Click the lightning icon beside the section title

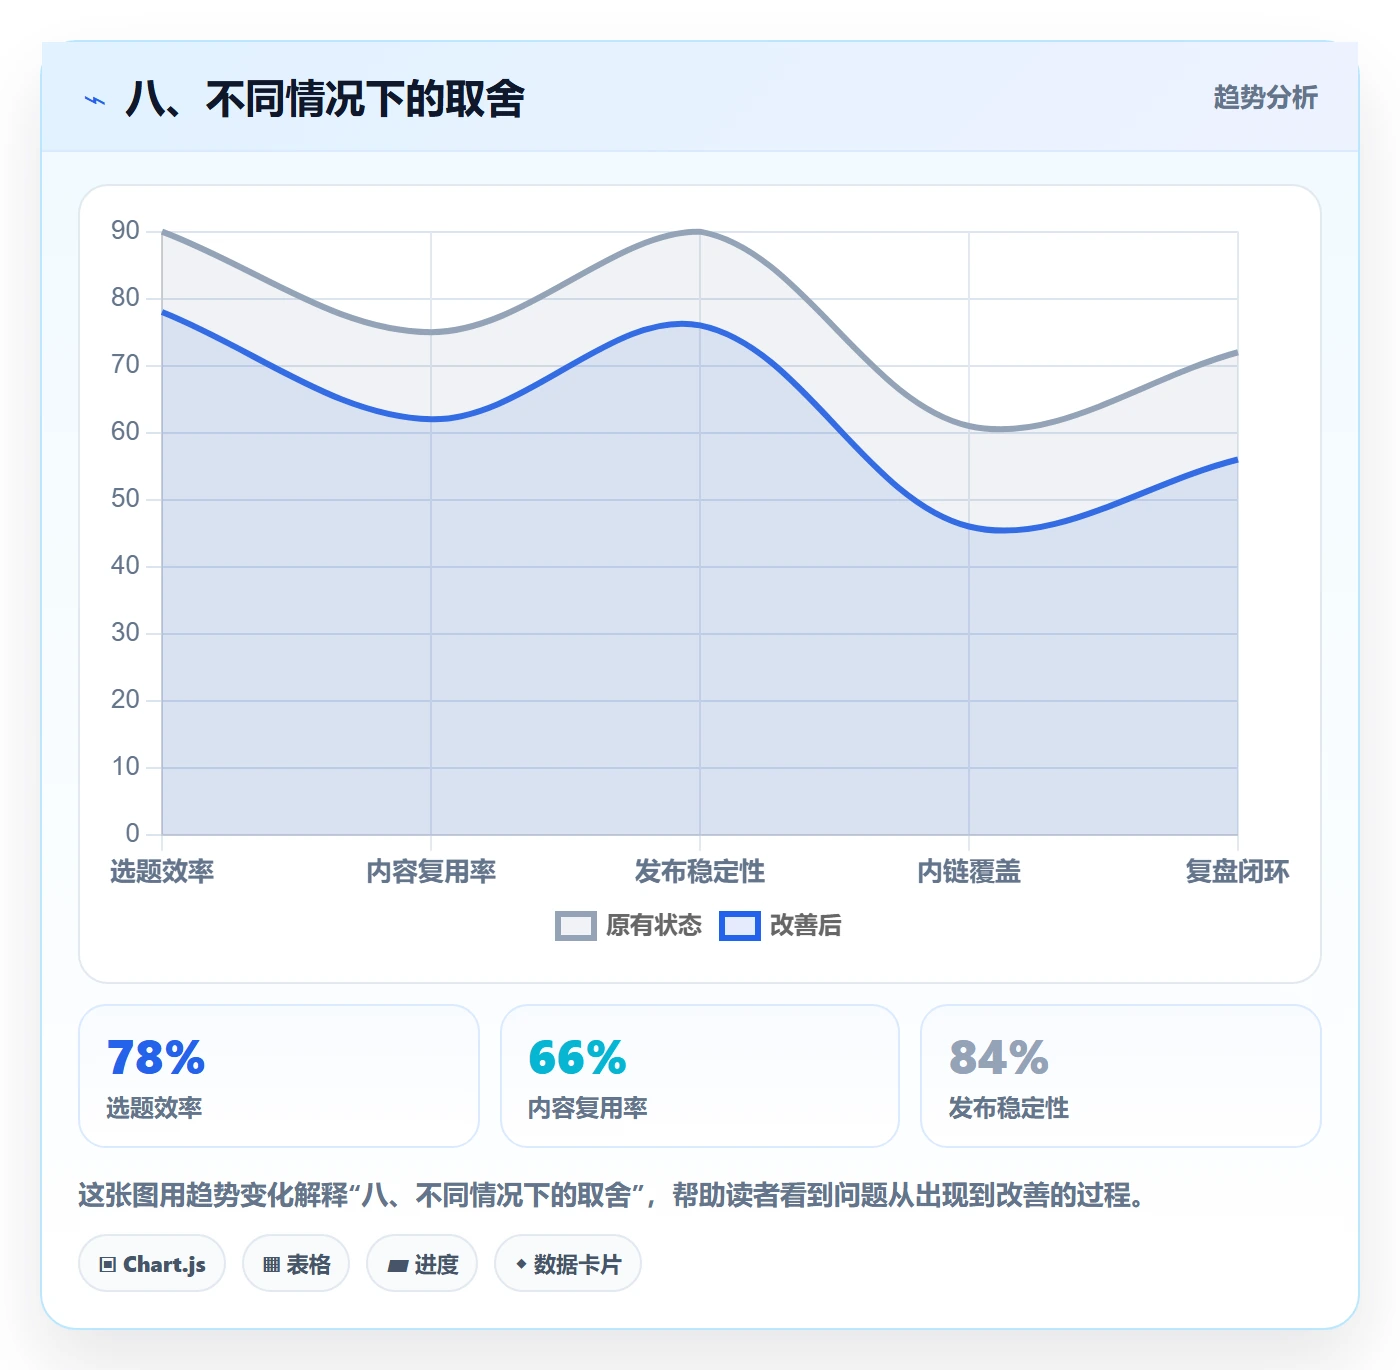click(95, 100)
